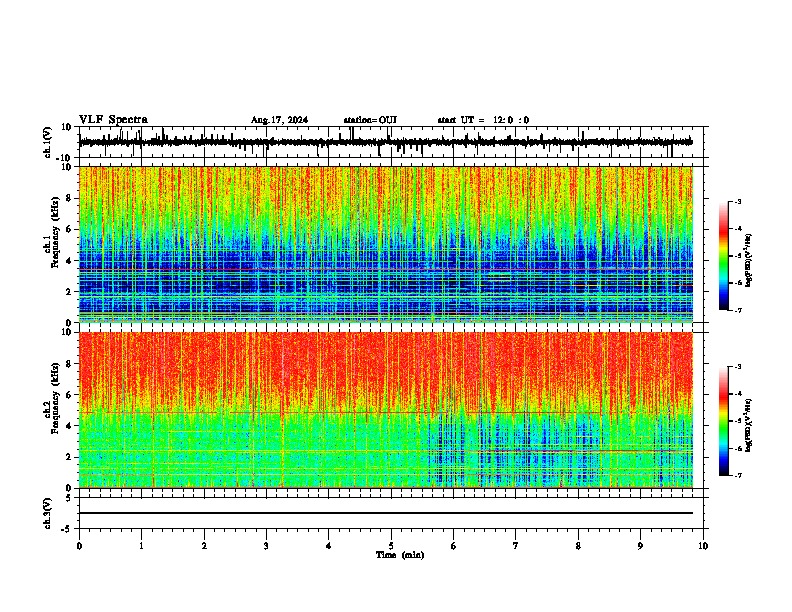Click the "Time (min)" axis label

[400, 555]
